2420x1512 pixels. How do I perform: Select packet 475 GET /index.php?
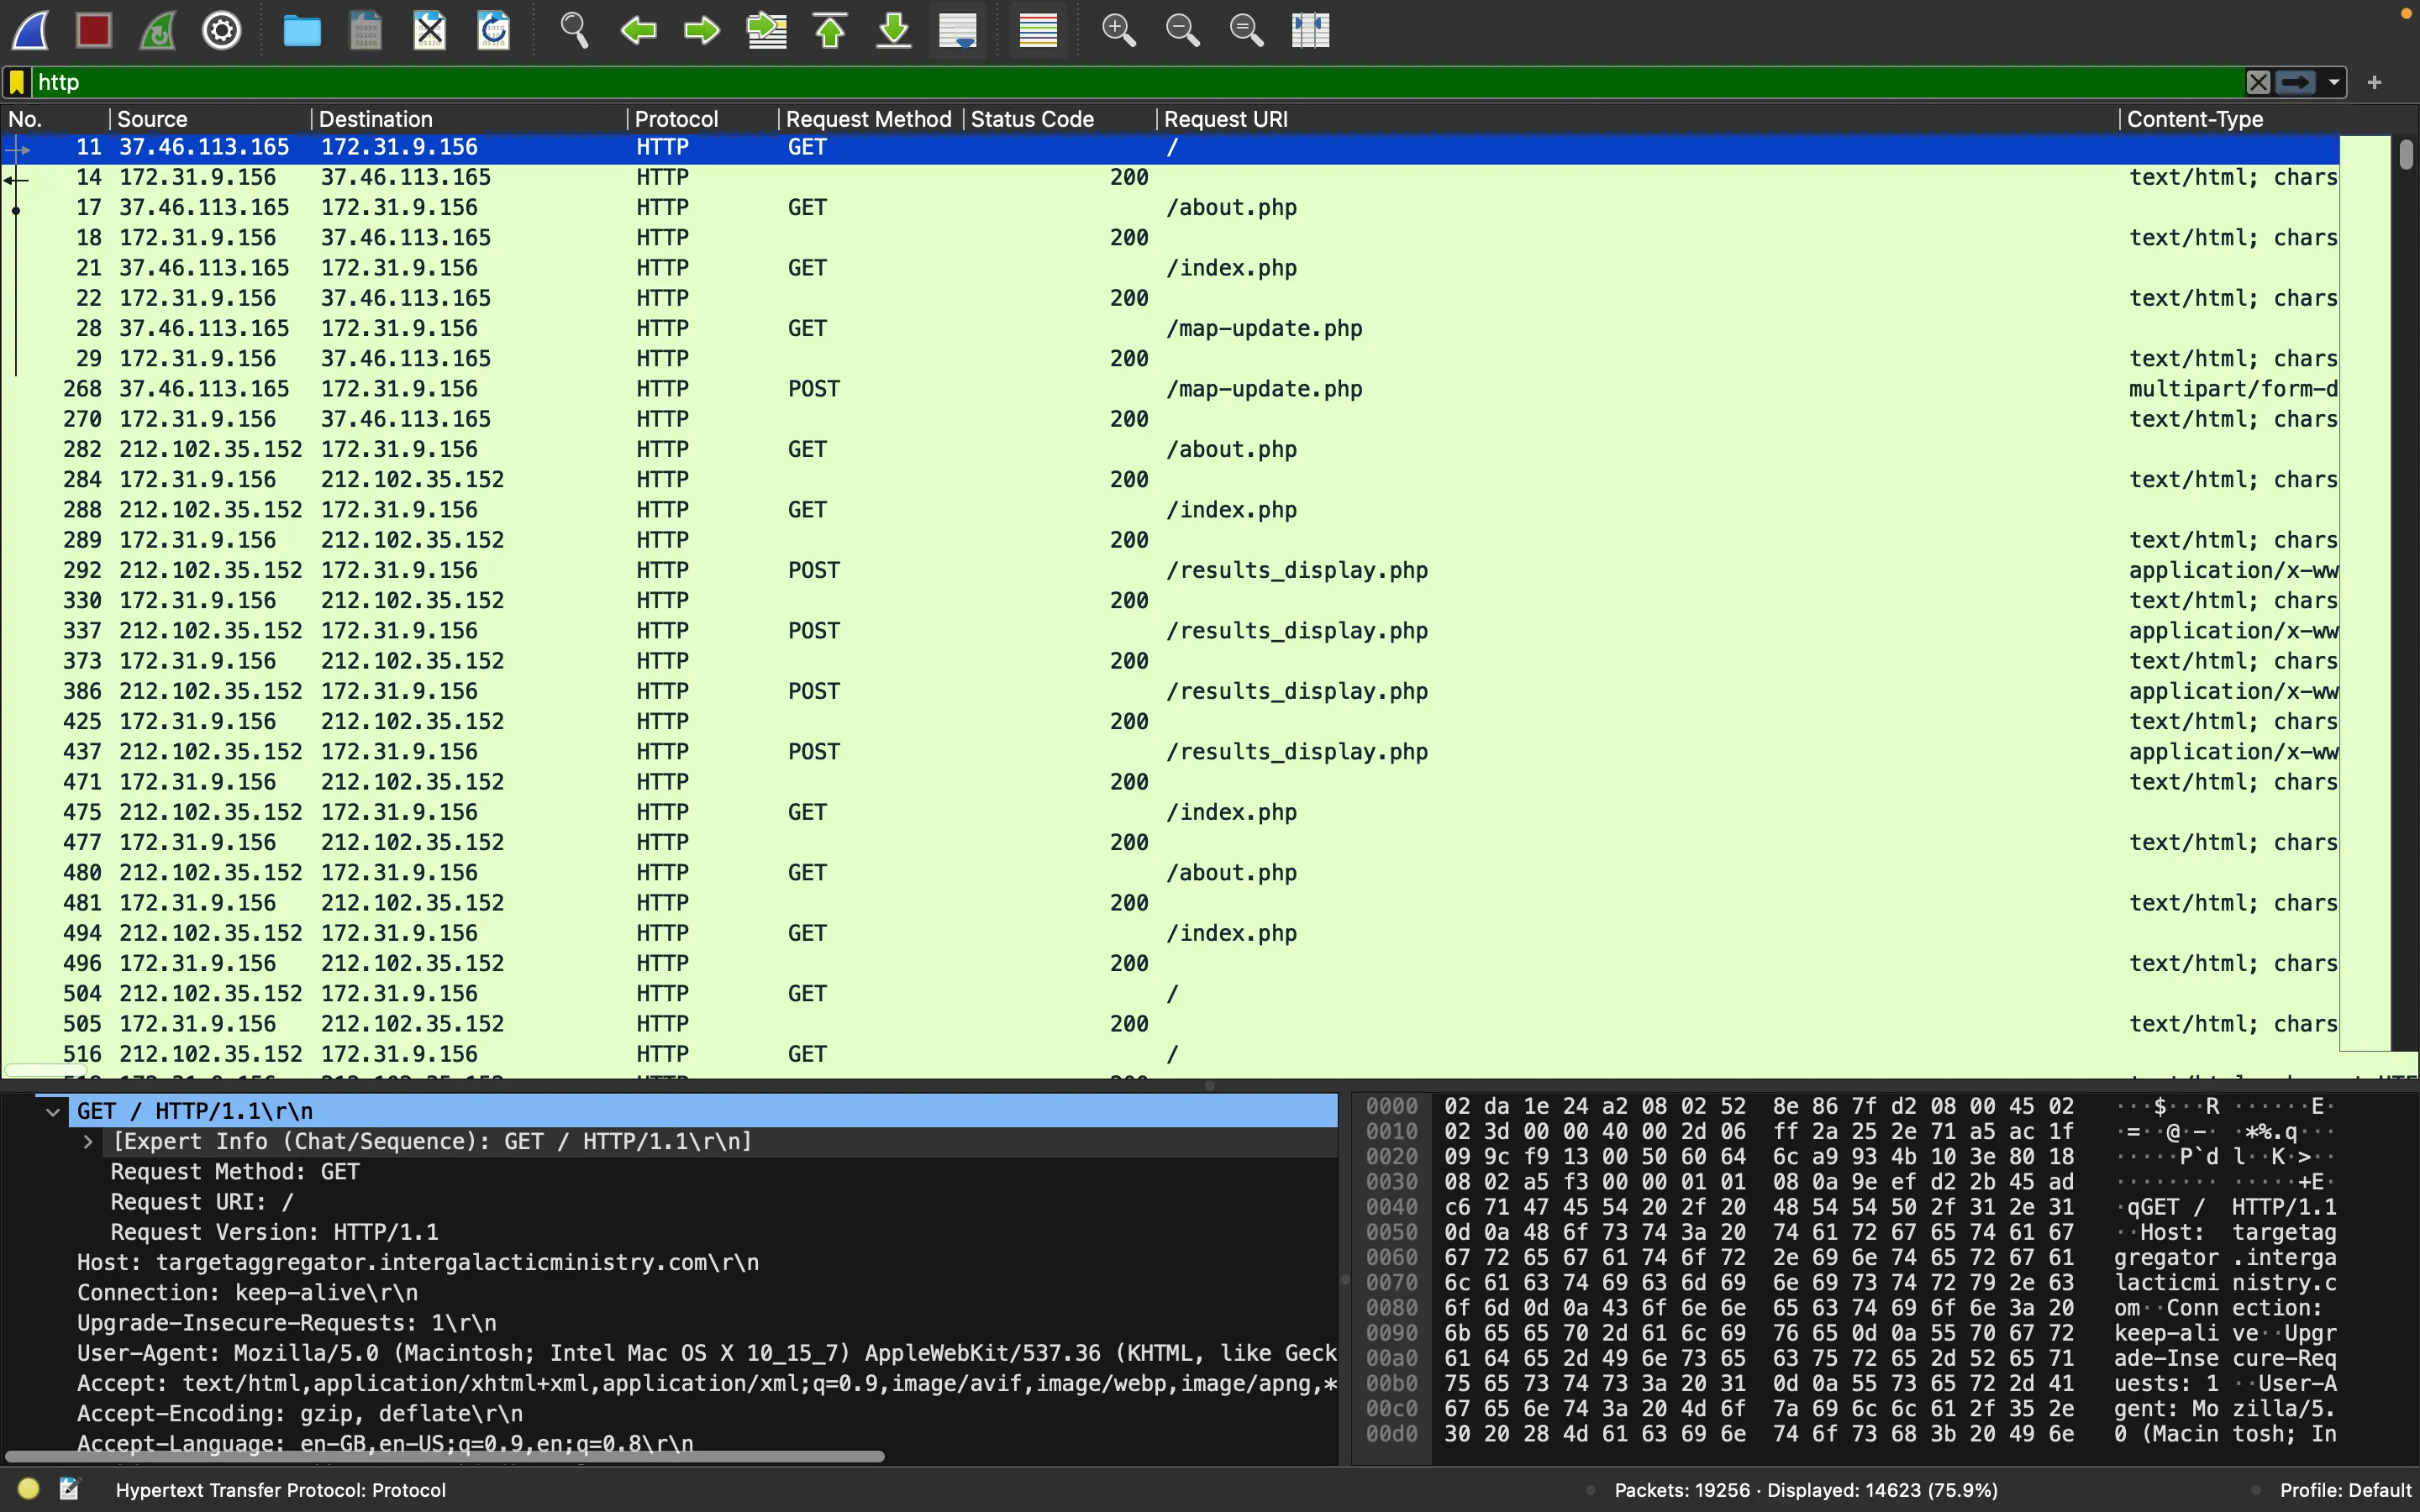click(x=1170, y=812)
